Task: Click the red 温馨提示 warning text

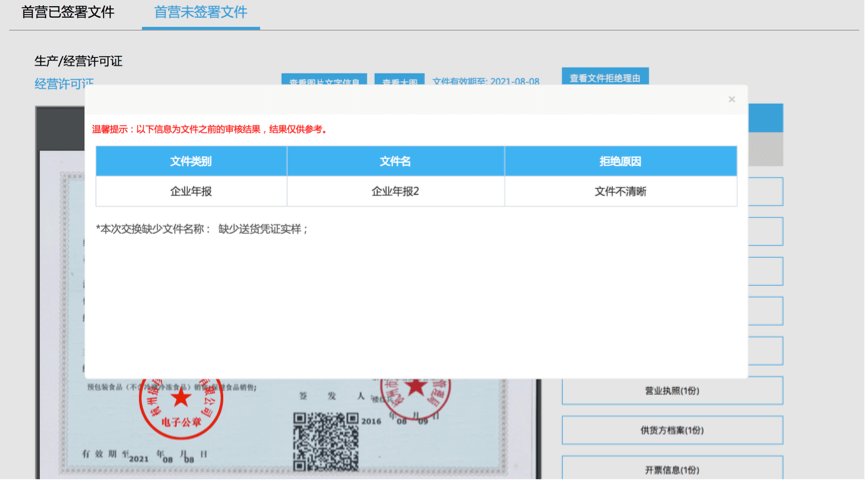Action: coord(211,129)
